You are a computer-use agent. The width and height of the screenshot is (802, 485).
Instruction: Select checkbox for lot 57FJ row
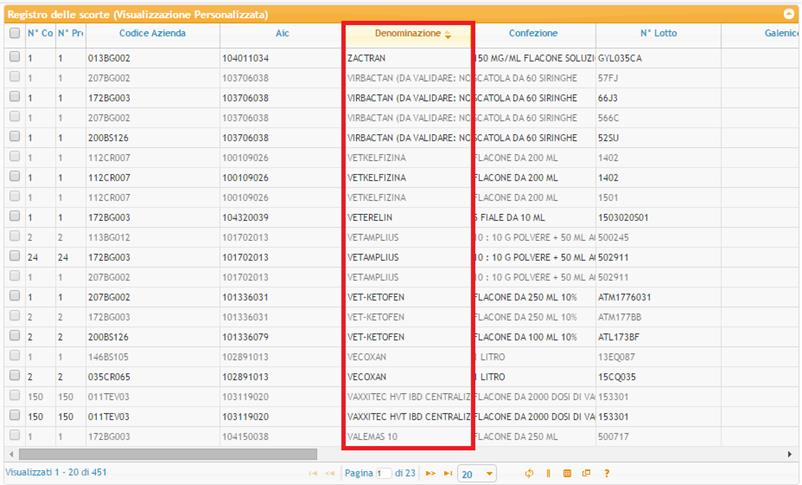pyautogui.click(x=14, y=77)
